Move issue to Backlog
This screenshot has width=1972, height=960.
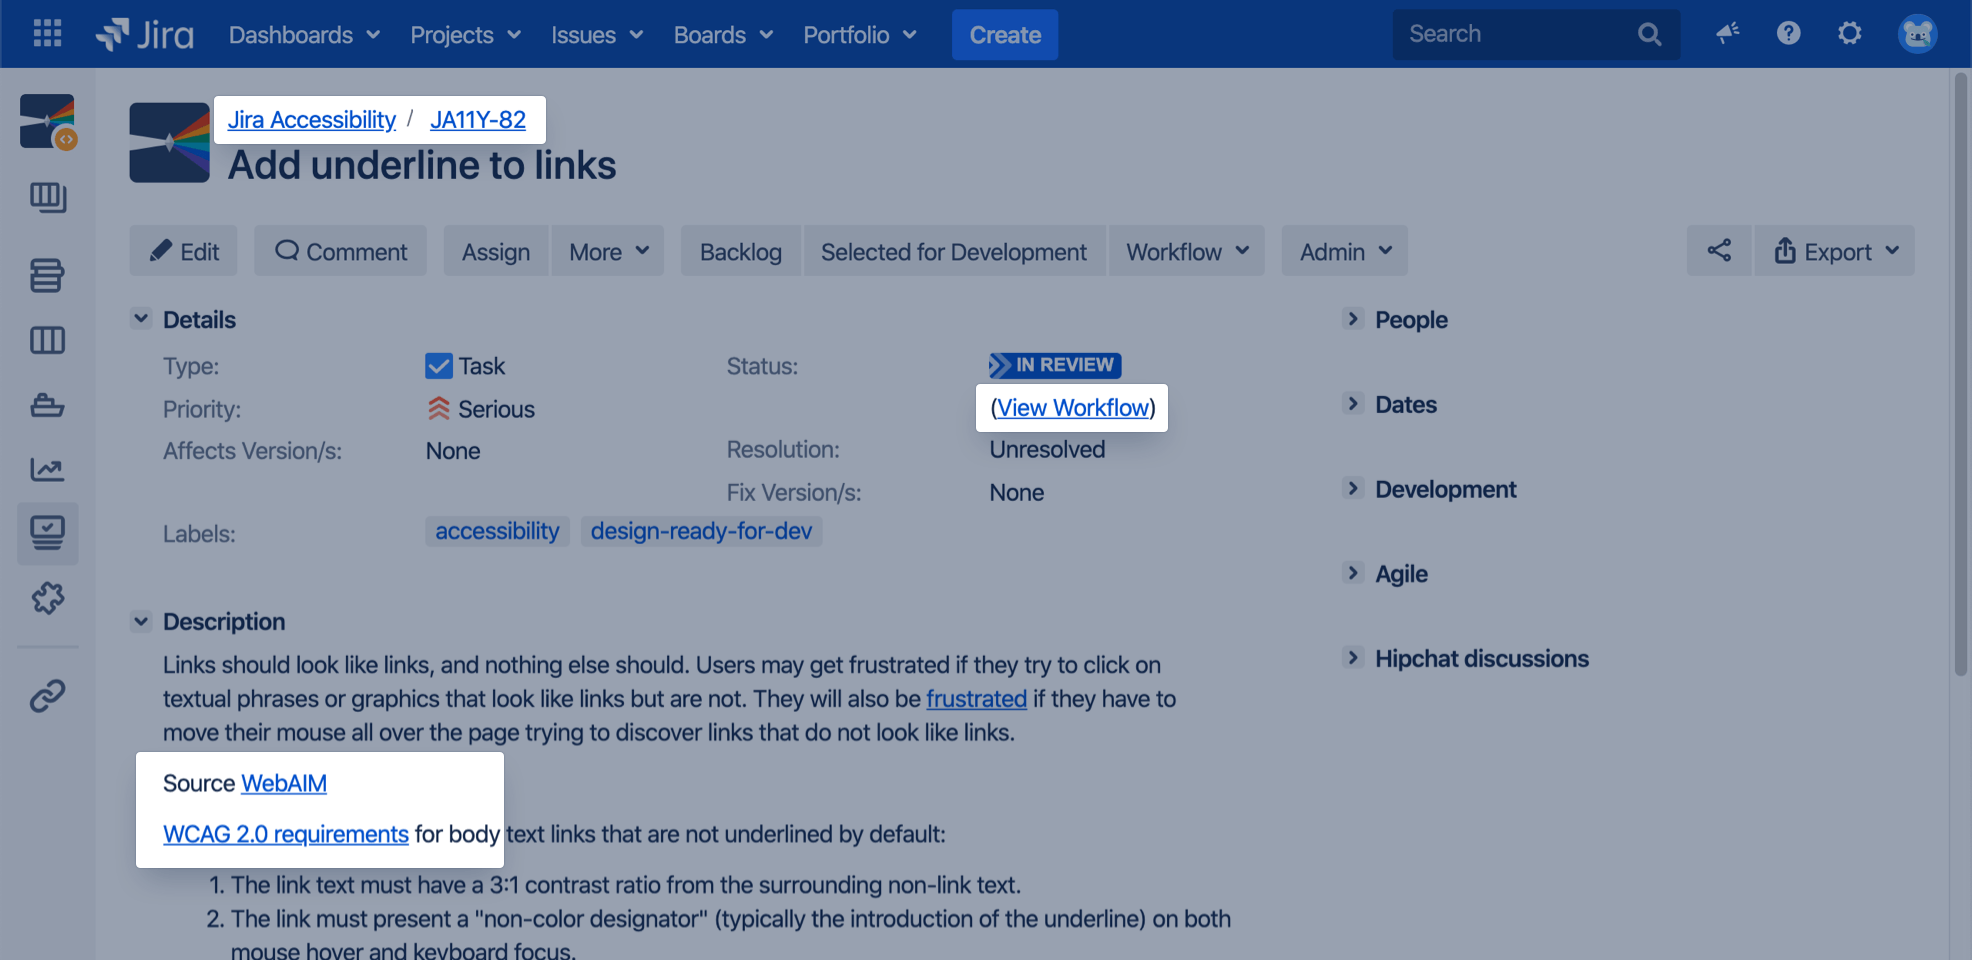tap(740, 251)
